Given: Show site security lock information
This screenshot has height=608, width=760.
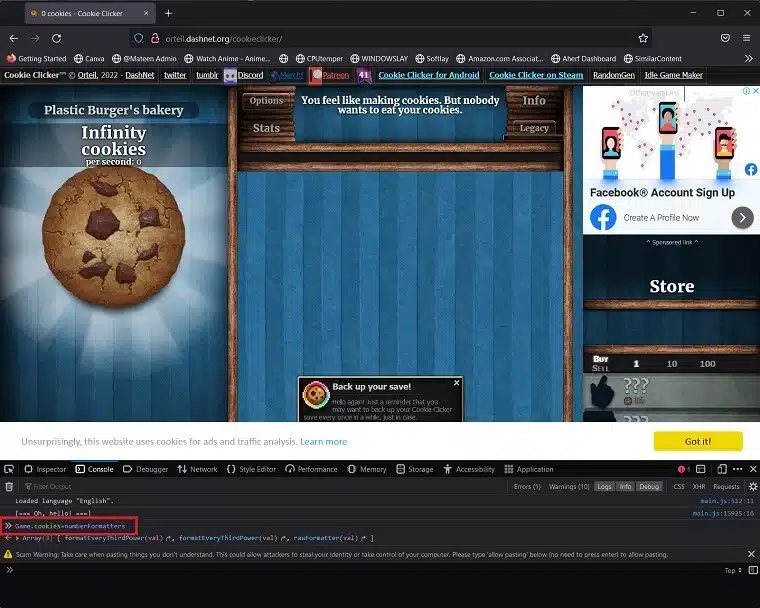Looking at the screenshot, I should click(x=155, y=38).
